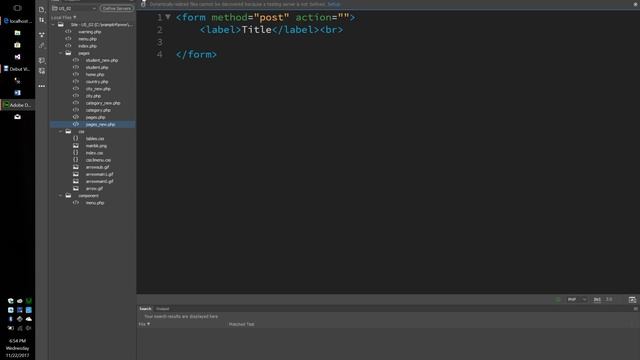The height and width of the screenshot is (360, 640).
Task: Switch to the localhost browser taskbar item
Action: point(17,21)
